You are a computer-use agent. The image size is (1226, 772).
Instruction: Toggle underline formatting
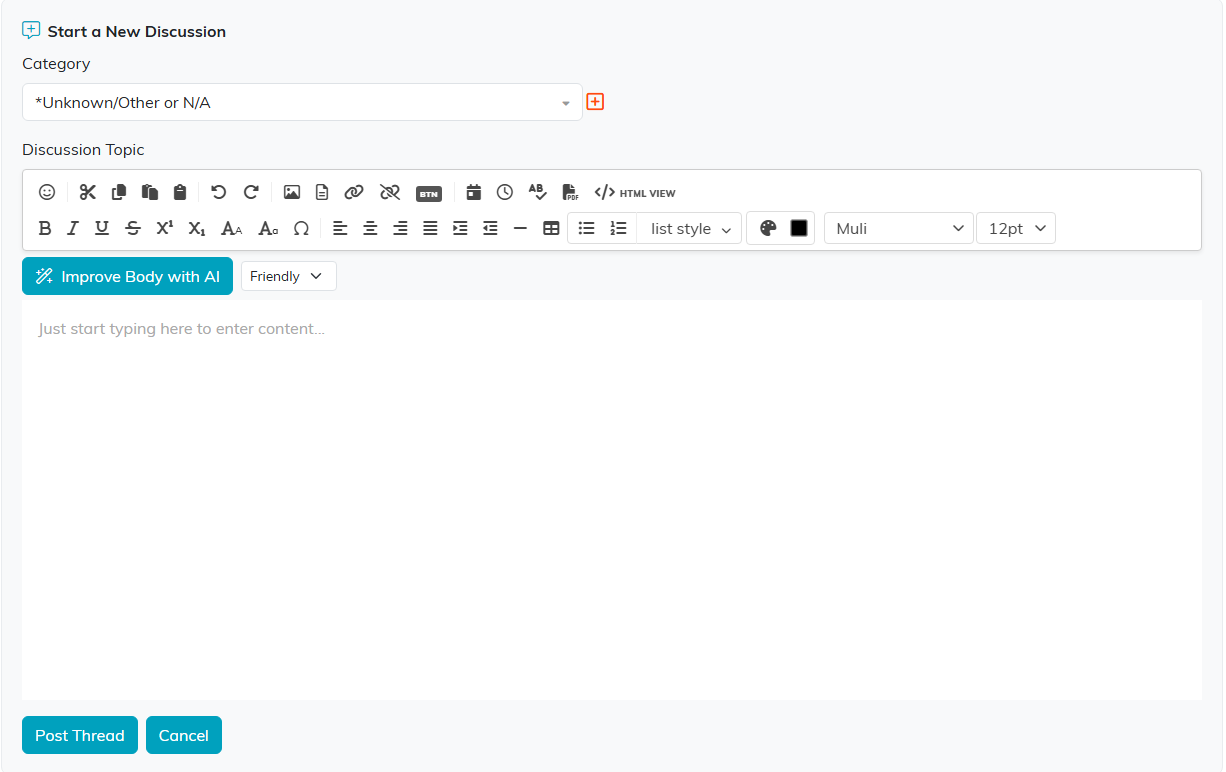tap(102, 228)
